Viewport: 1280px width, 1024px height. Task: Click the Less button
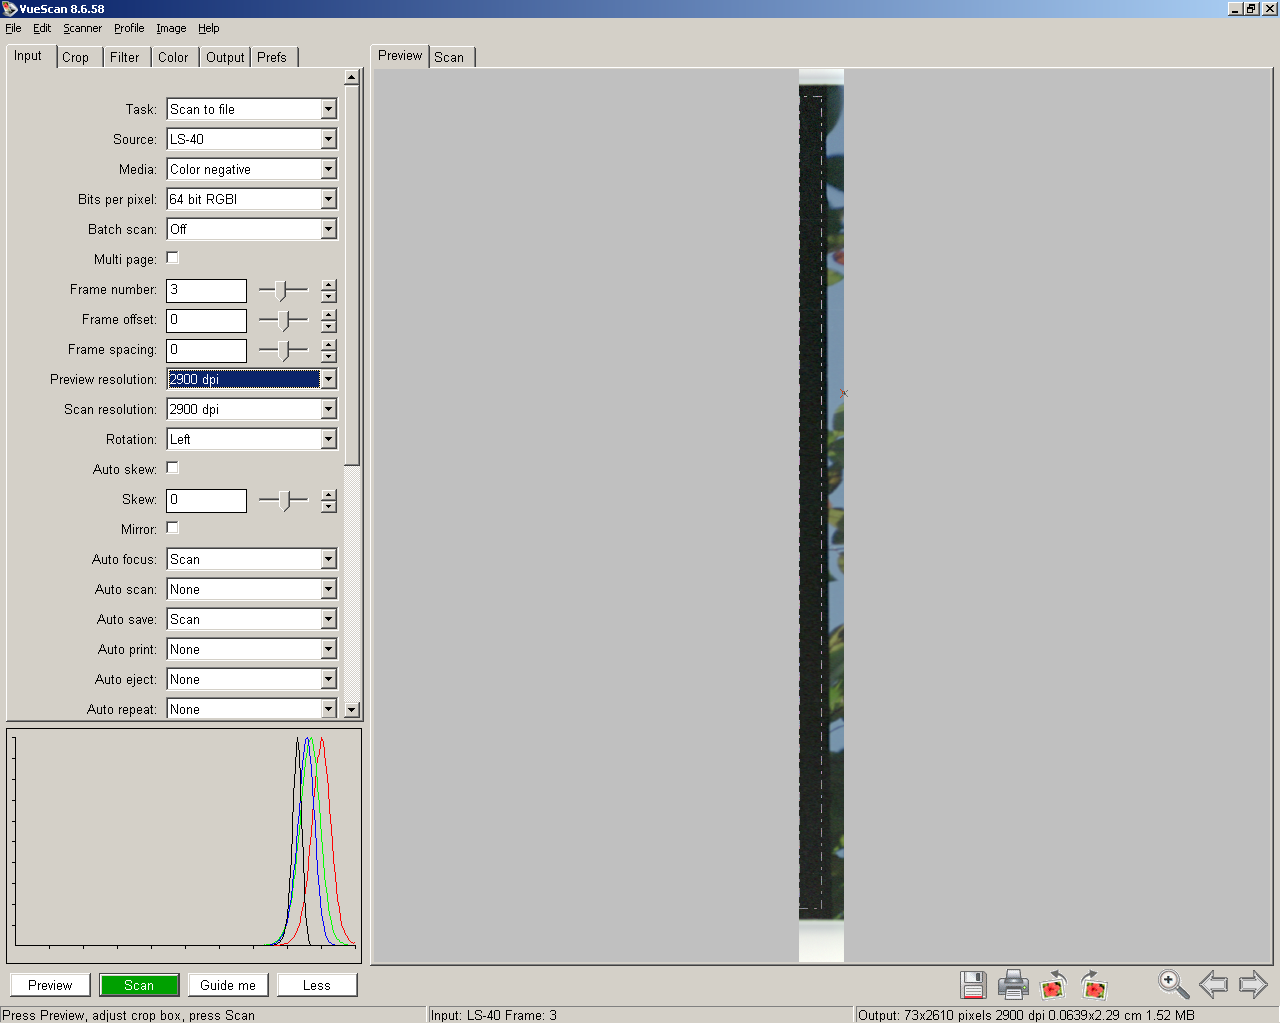pyautogui.click(x=317, y=985)
